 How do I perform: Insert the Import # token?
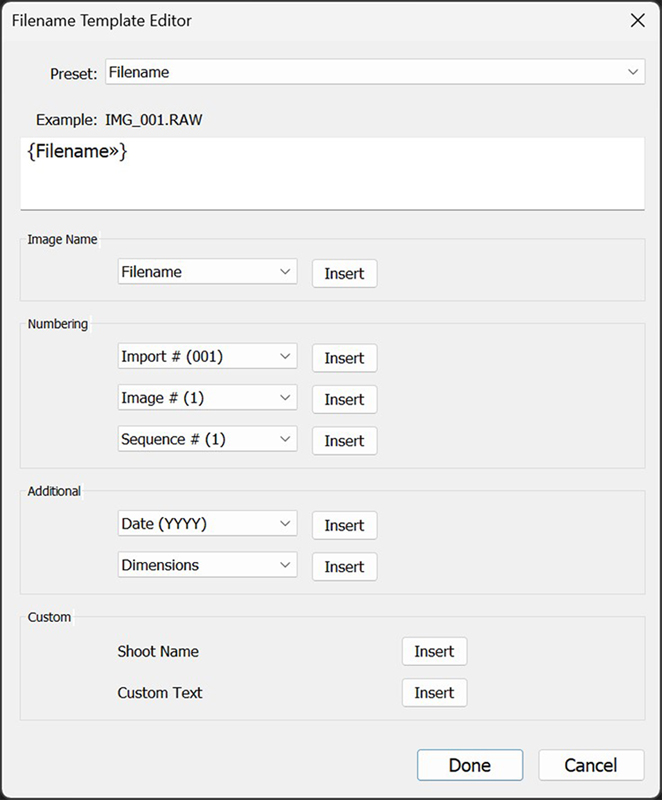tap(344, 358)
